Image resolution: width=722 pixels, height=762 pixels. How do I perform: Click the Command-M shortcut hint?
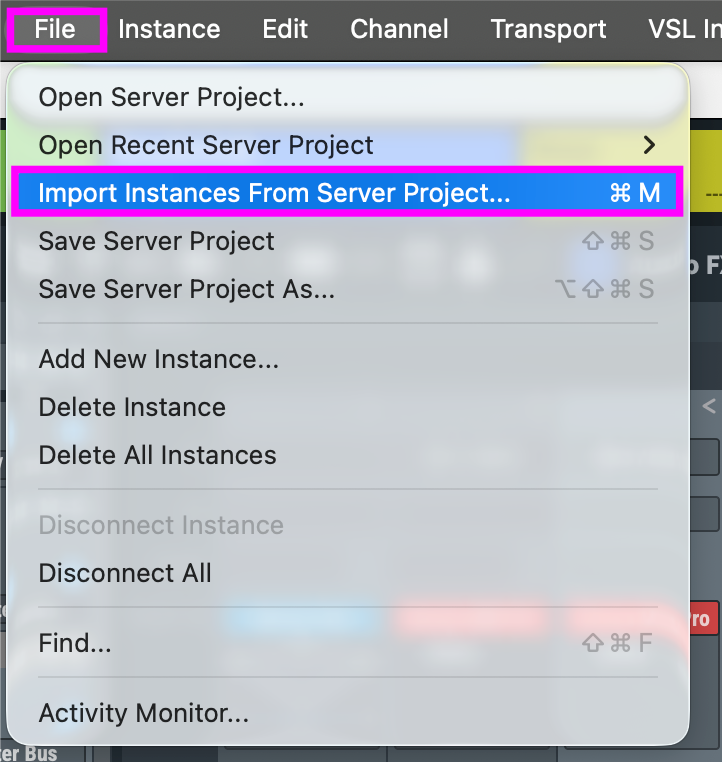(x=635, y=193)
